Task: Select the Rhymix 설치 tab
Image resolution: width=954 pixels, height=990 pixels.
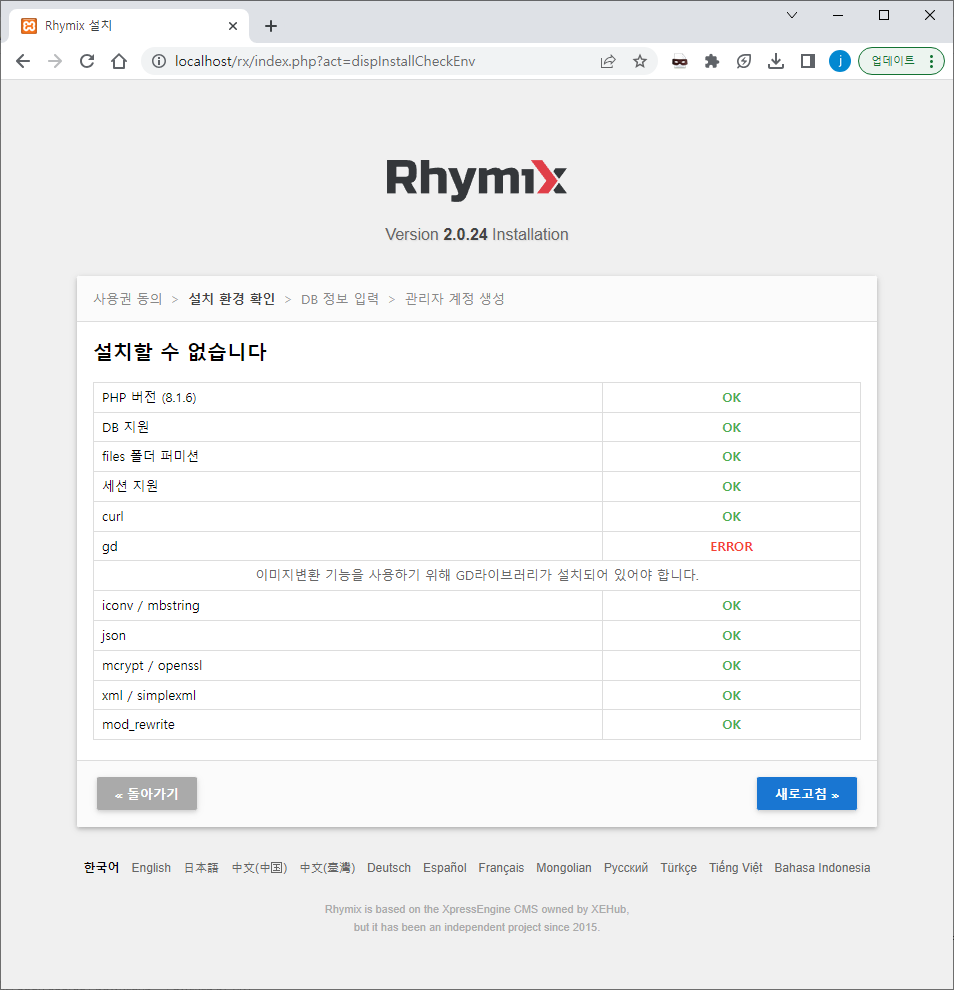Action: 129,26
